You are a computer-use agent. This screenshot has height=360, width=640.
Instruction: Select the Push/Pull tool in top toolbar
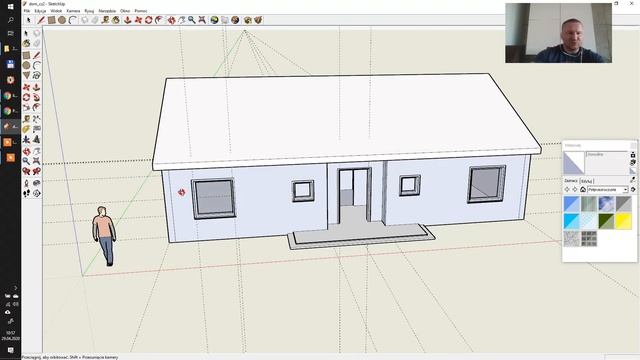point(128,20)
